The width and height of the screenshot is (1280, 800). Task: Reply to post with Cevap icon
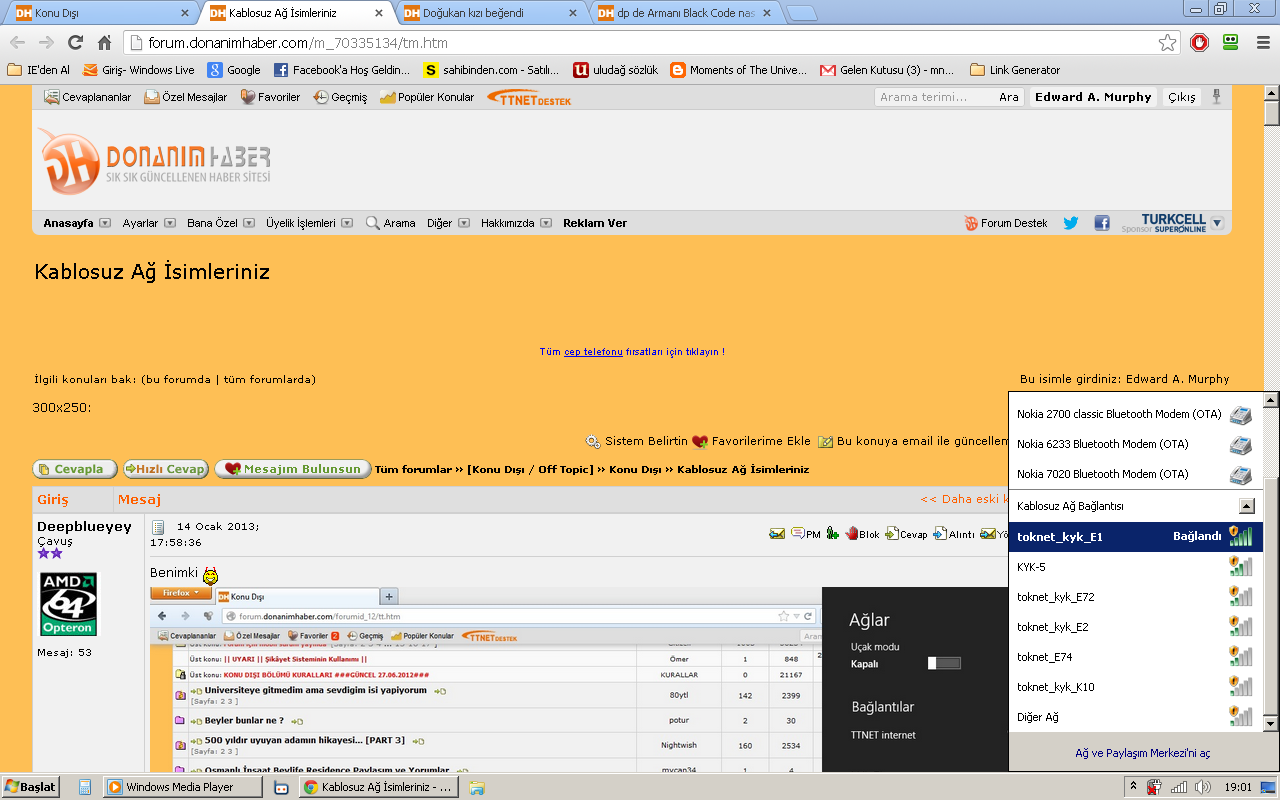[907, 534]
